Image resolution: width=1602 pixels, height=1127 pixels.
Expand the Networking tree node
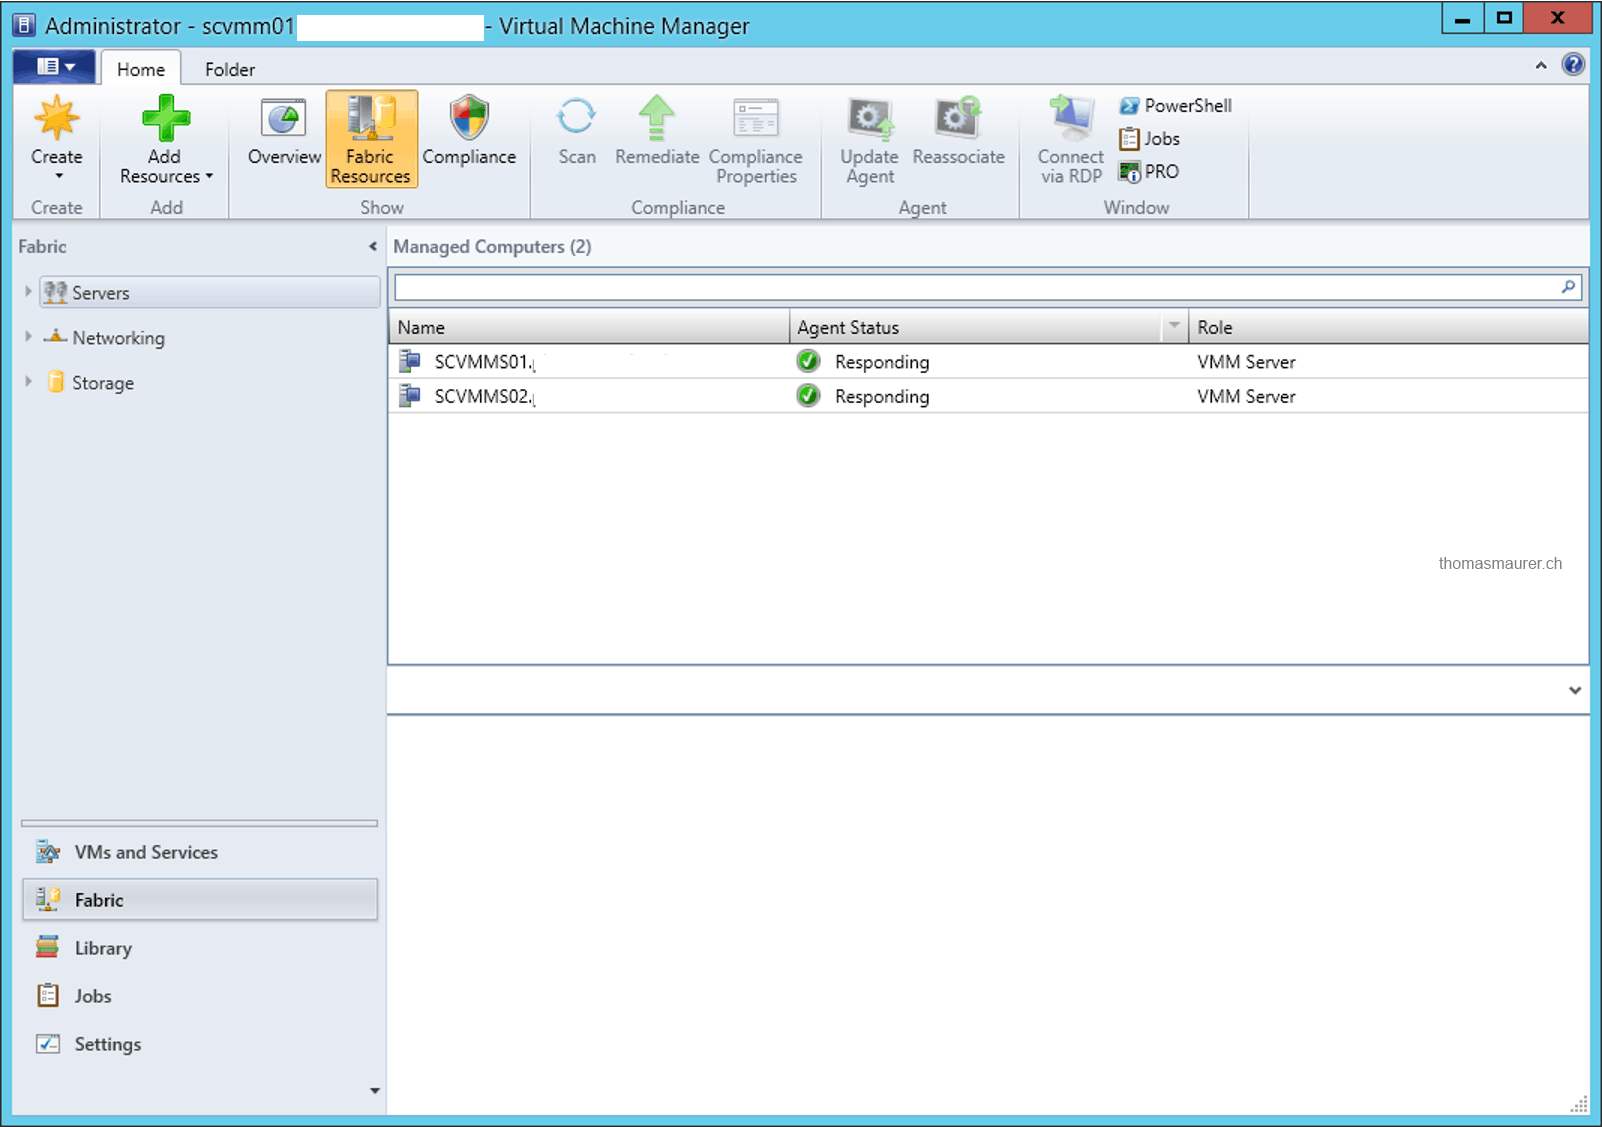pyautogui.click(x=28, y=336)
